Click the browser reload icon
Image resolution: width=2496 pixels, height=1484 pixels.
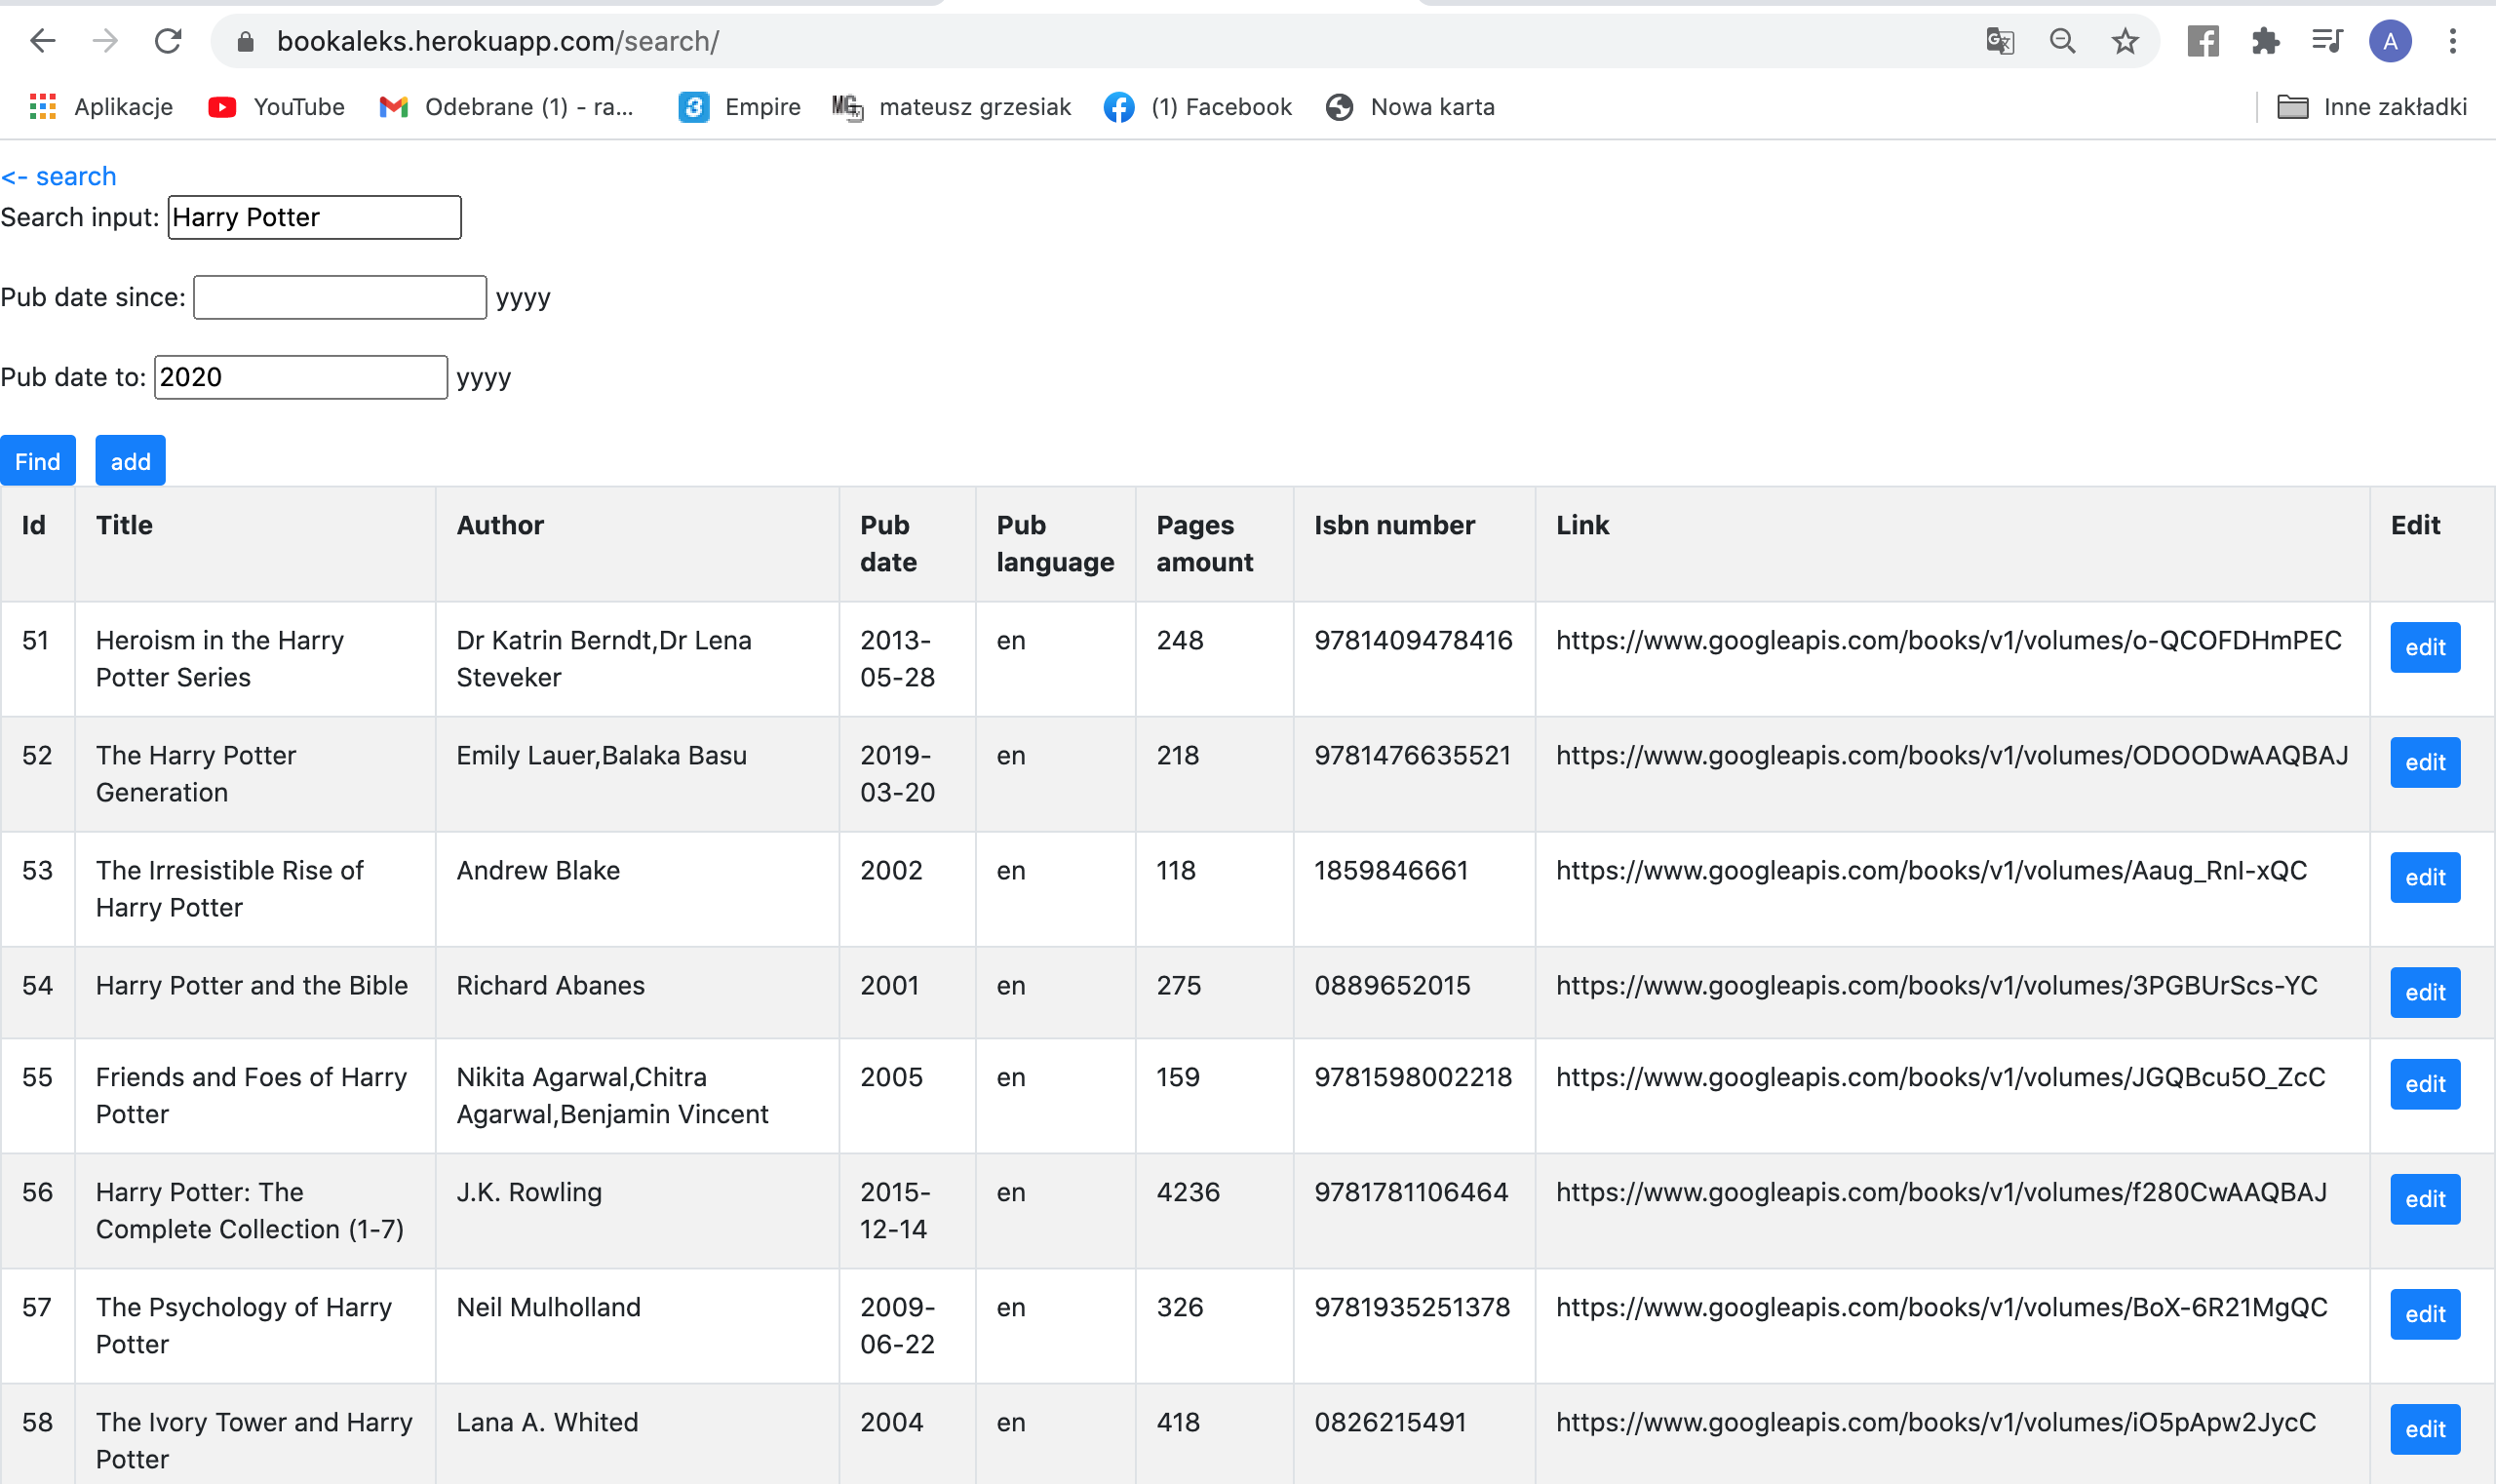coord(168,41)
